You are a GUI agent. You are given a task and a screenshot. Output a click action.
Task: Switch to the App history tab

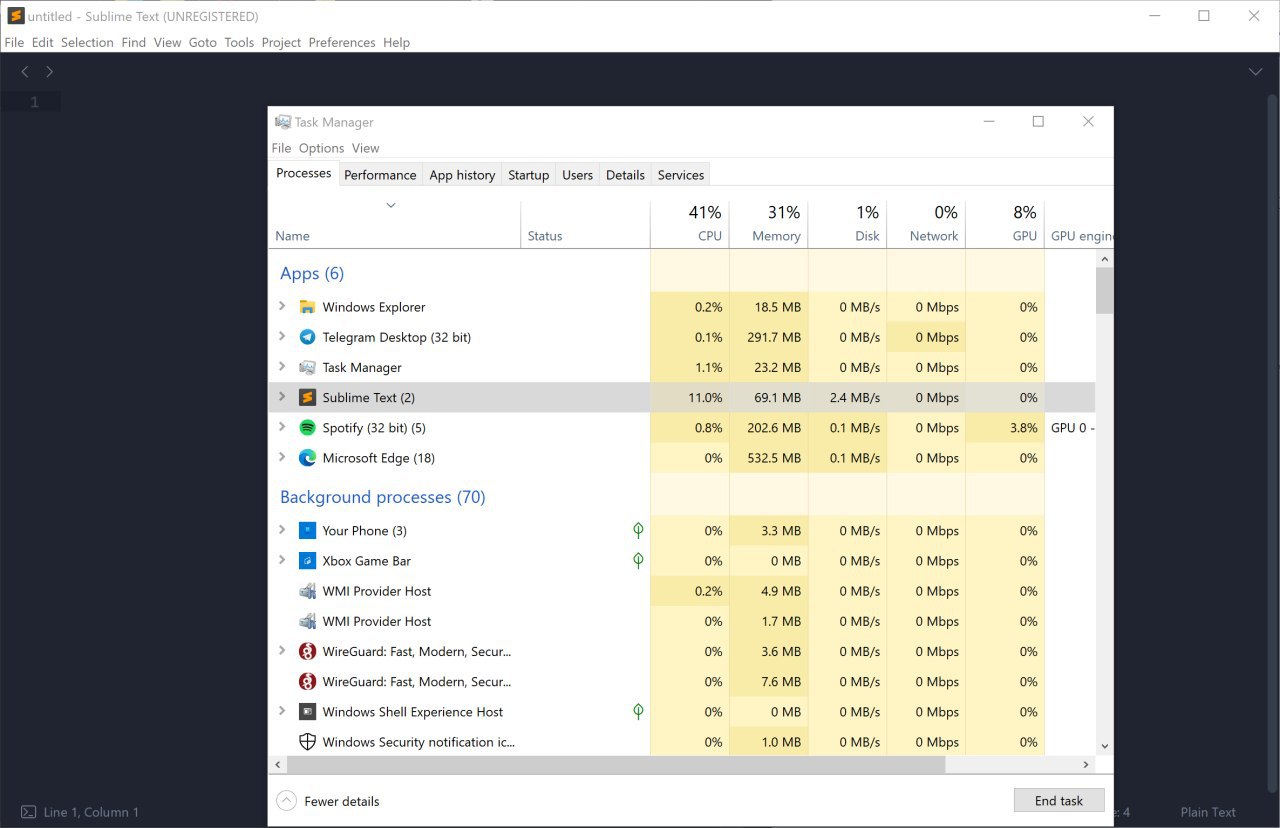coord(462,175)
